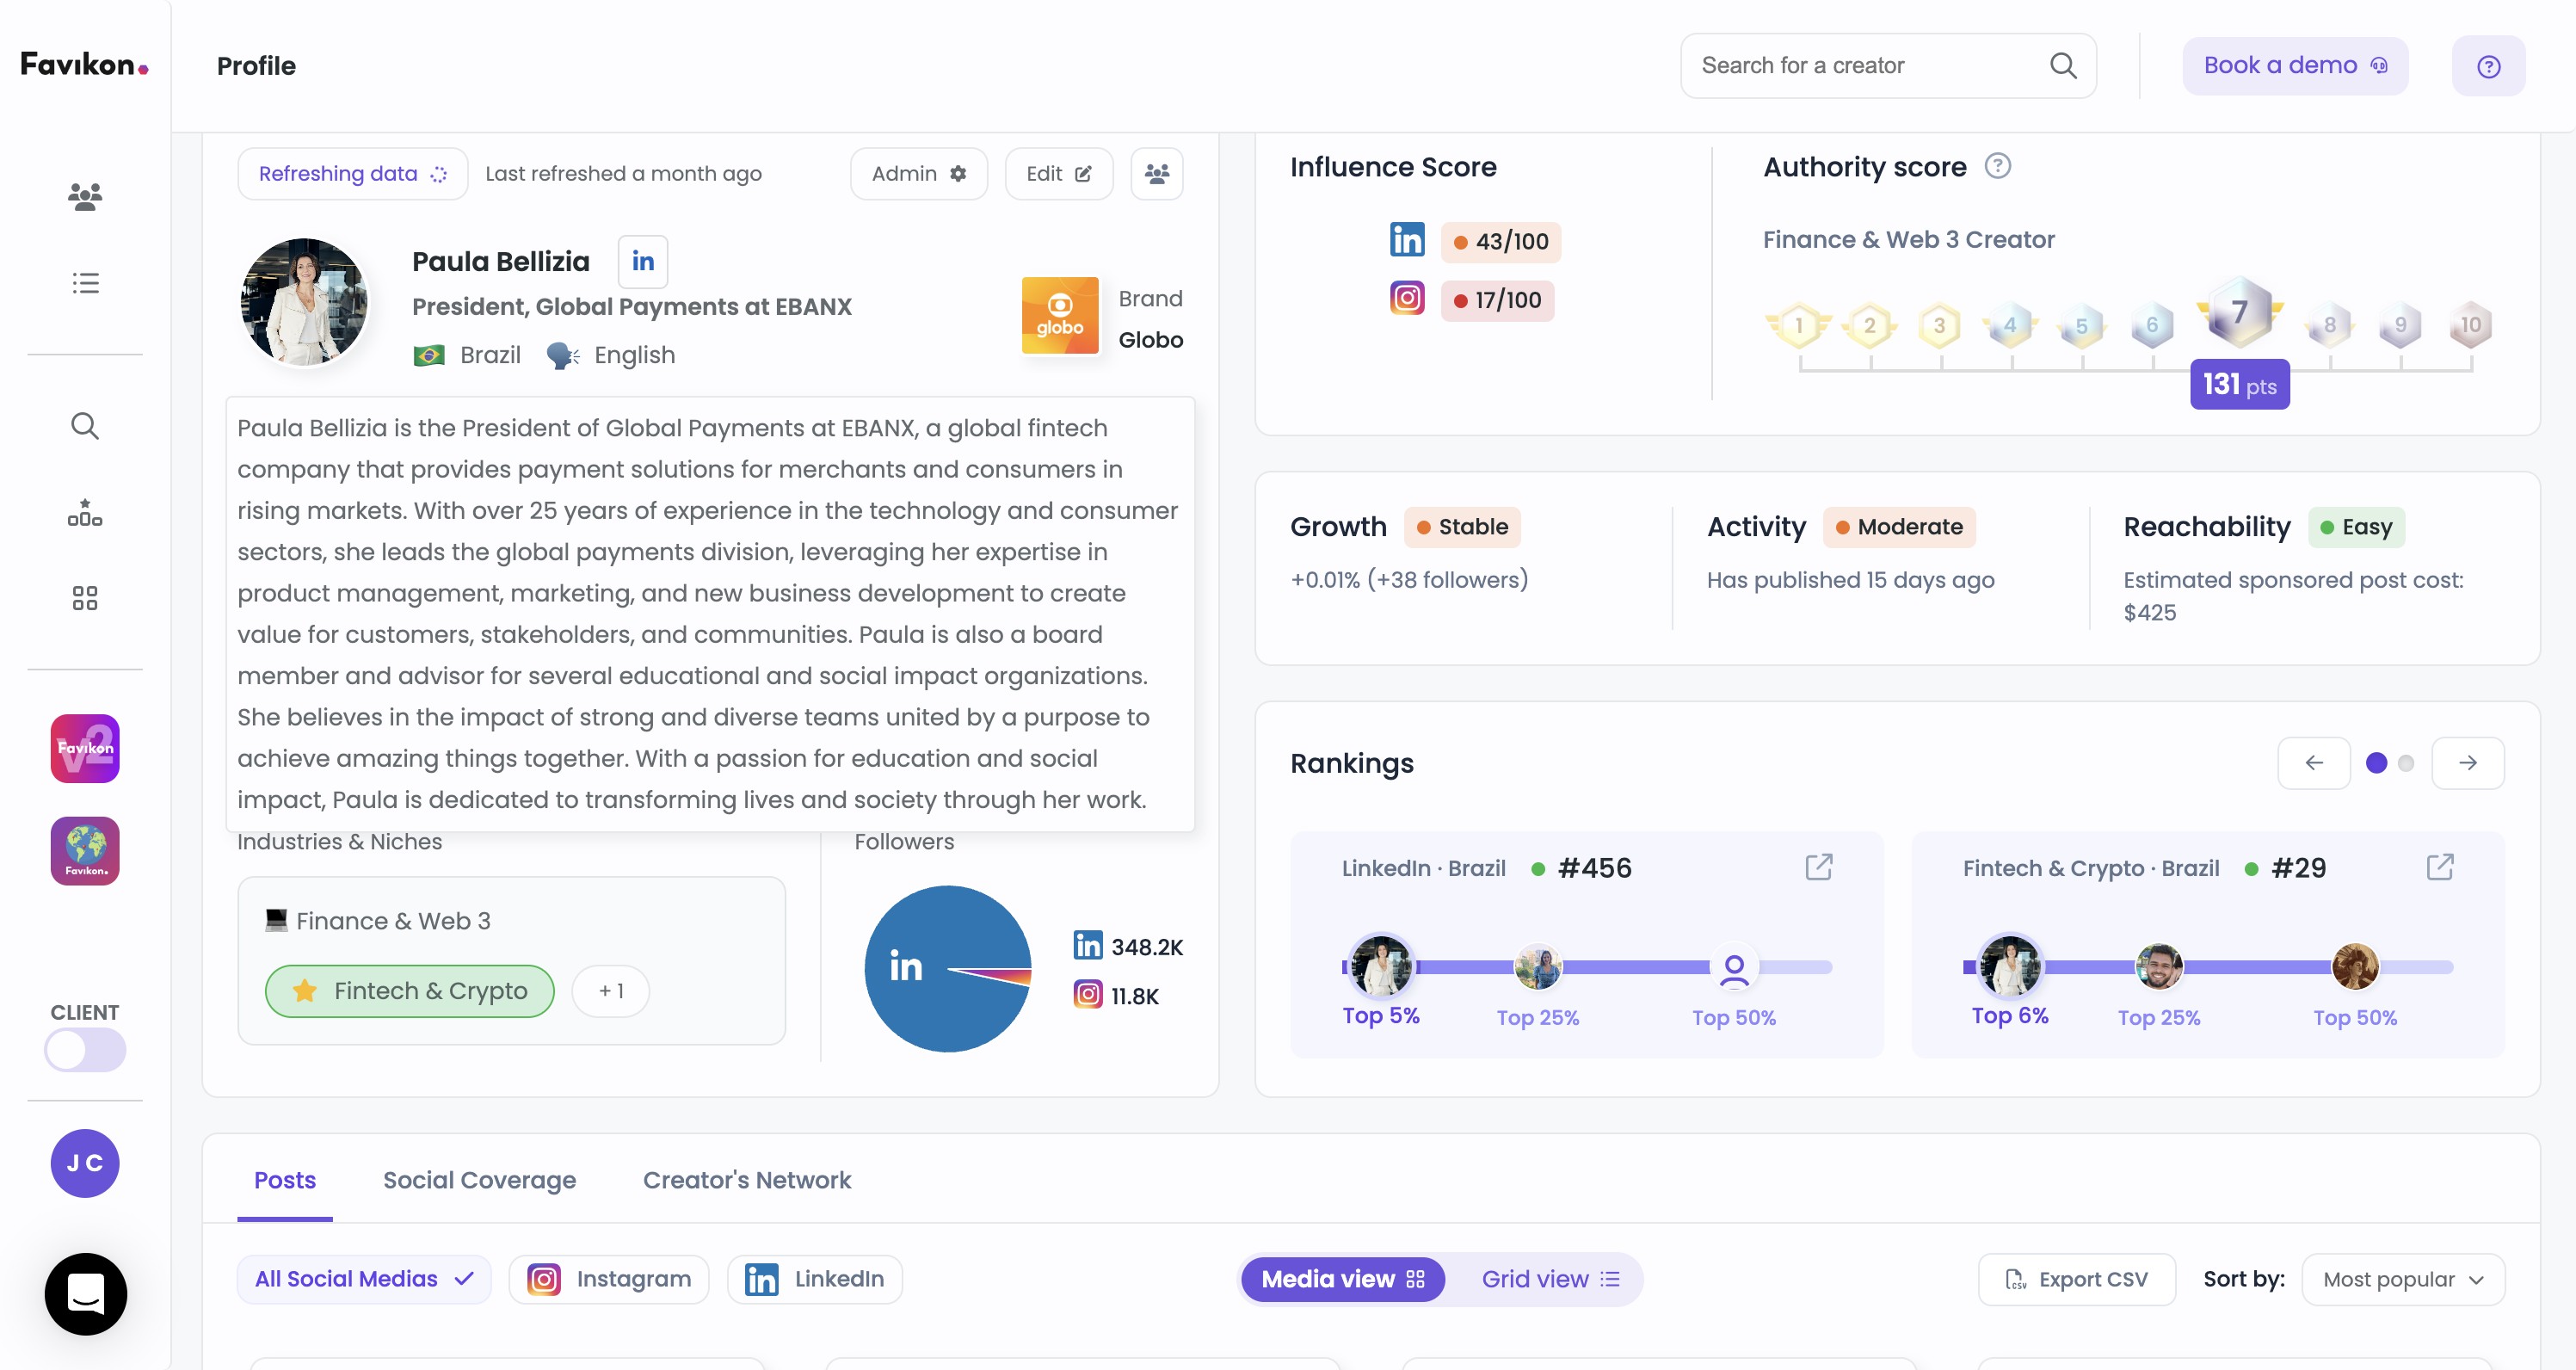Click the LinkedIn icon beside Paula Bellizia
The width and height of the screenshot is (2576, 1370).
click(642, 262)
